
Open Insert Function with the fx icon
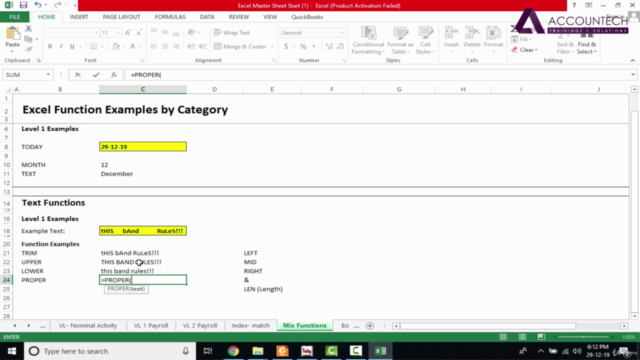click(x=114, y=75)
